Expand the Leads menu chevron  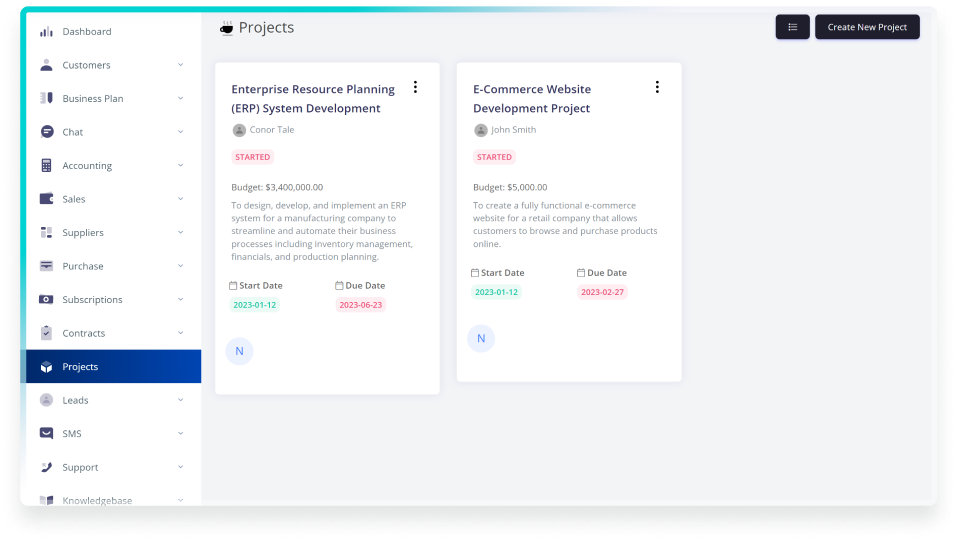pos(180,400)
